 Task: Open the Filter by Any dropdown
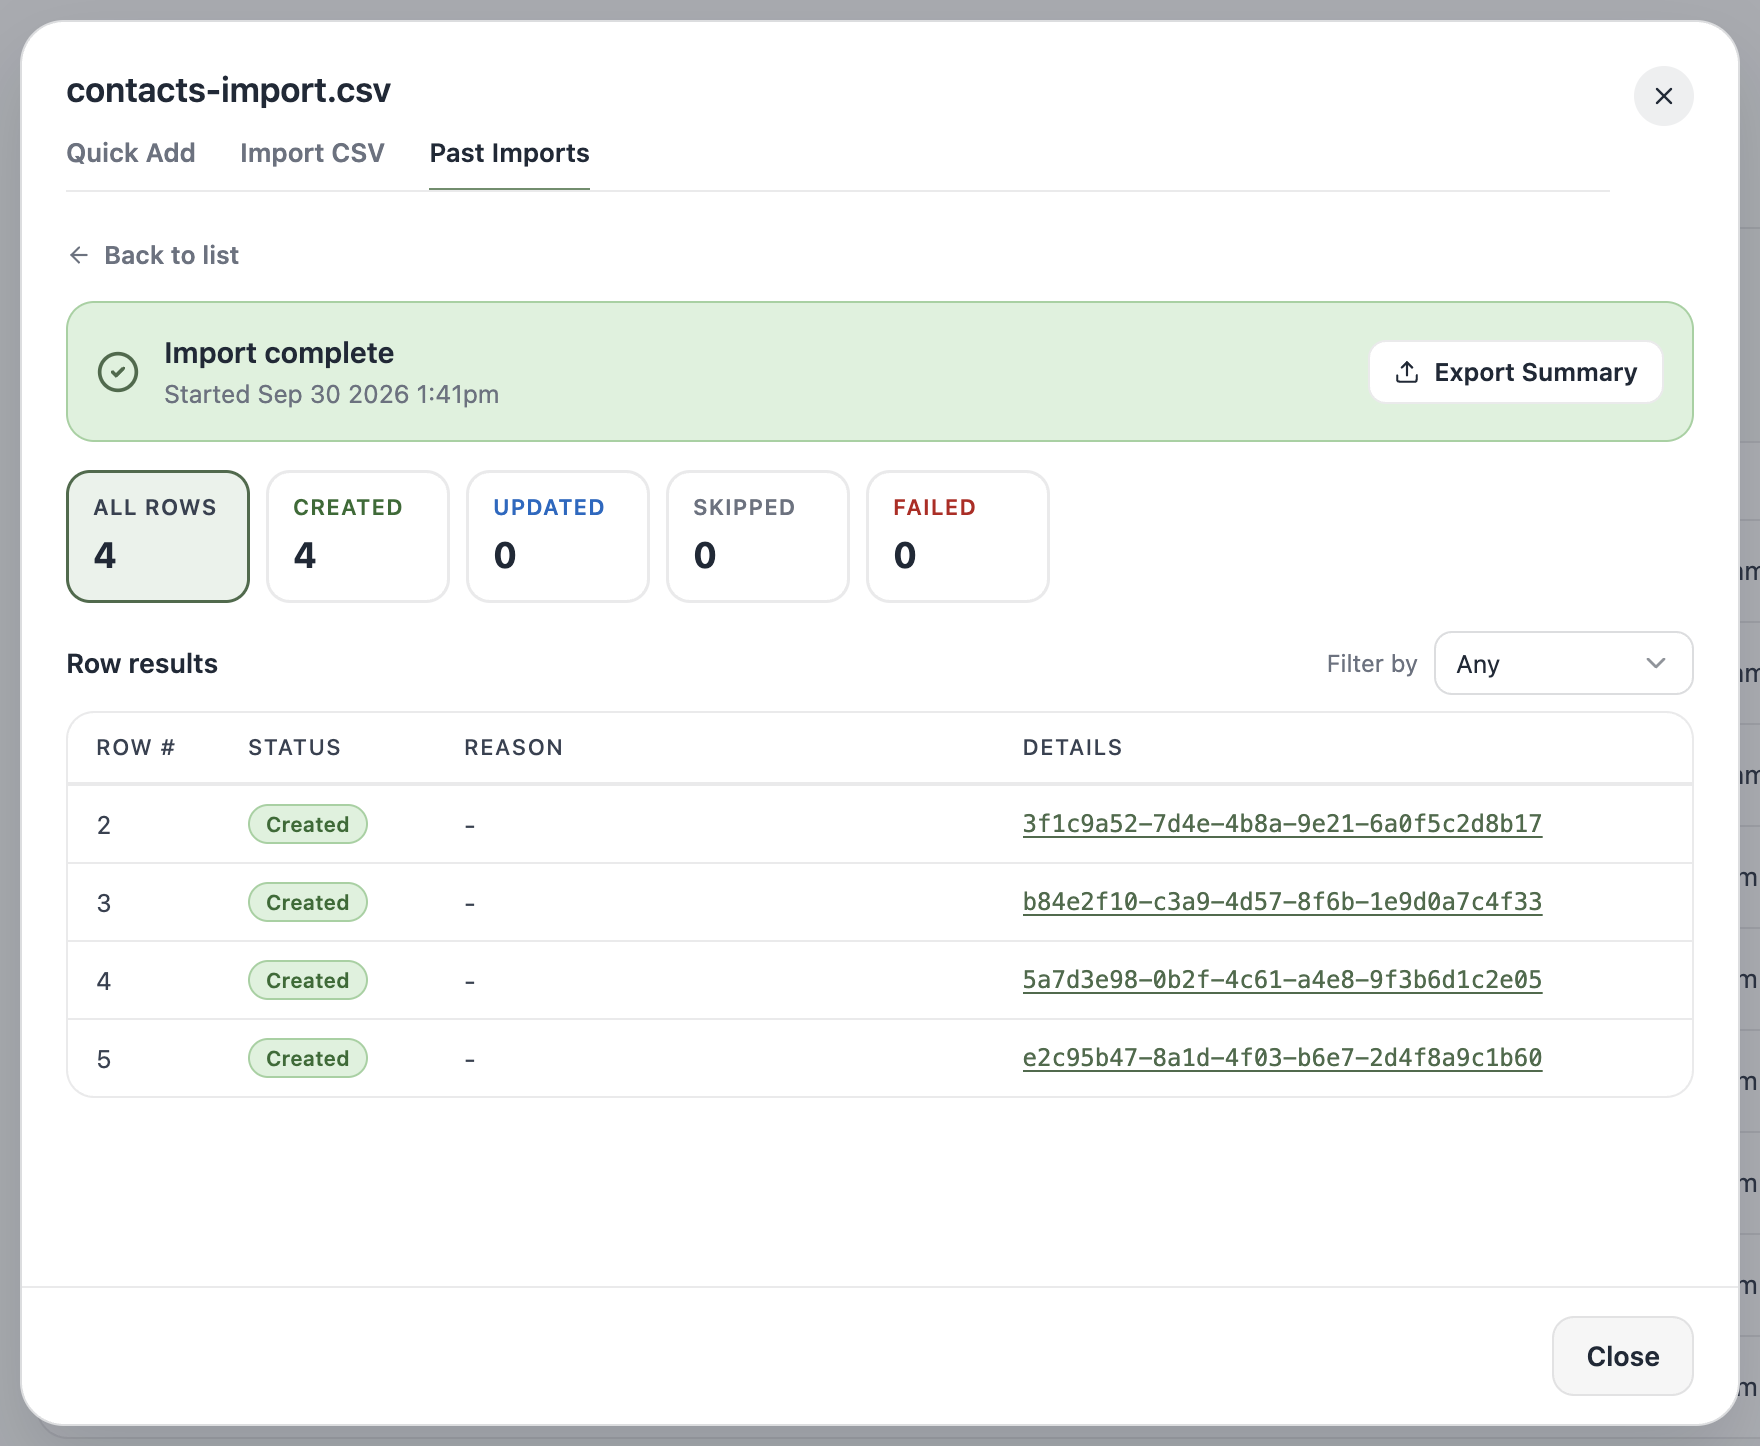(1563, 663)
